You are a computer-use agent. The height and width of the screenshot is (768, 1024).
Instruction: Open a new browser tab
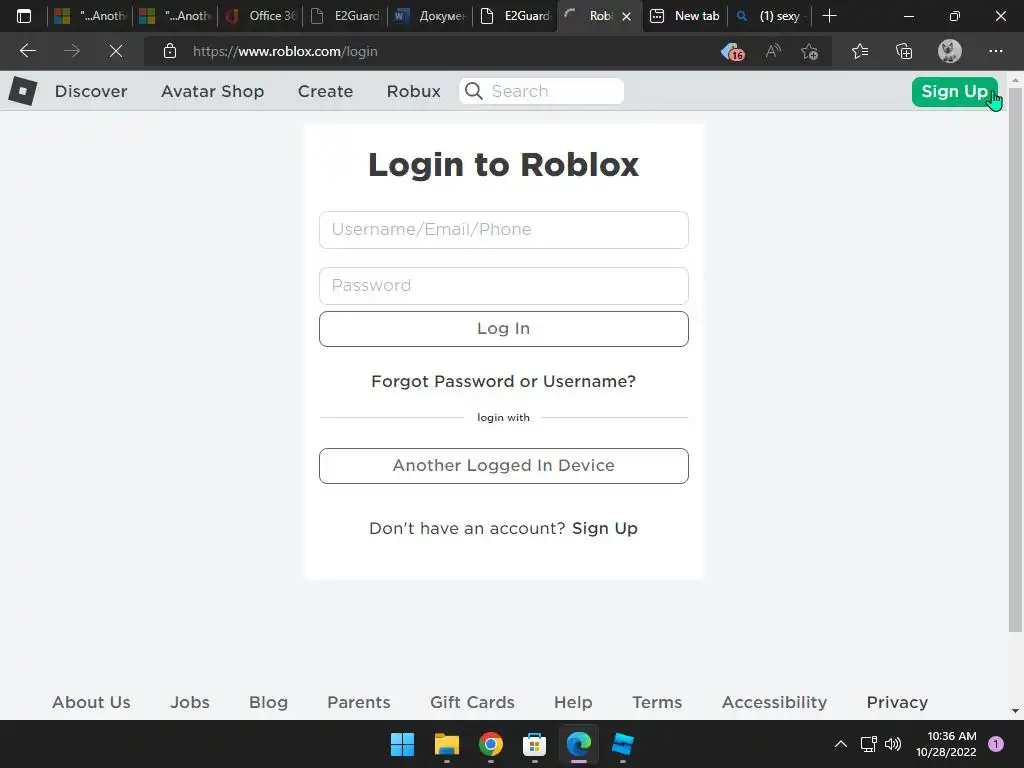point(829,16)
